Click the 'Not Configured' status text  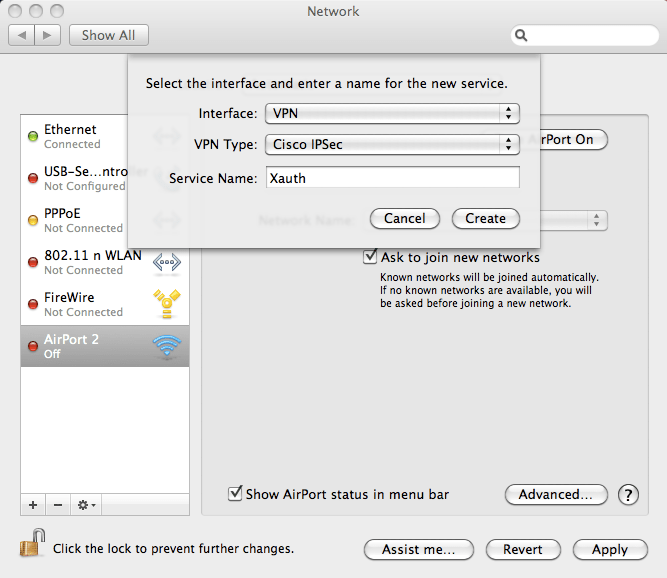pyautogui.click(x=85, y=186)
